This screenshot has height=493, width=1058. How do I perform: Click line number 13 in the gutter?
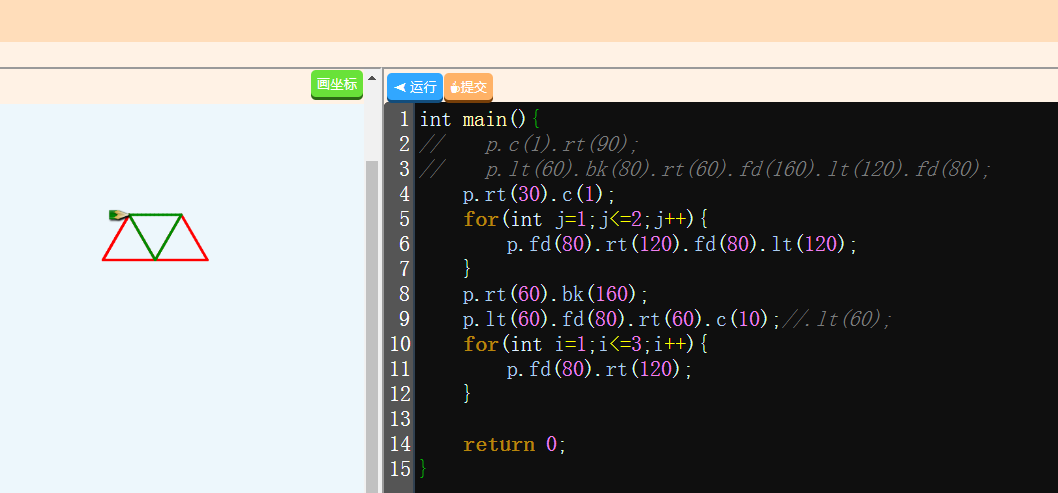pos(400,419)
